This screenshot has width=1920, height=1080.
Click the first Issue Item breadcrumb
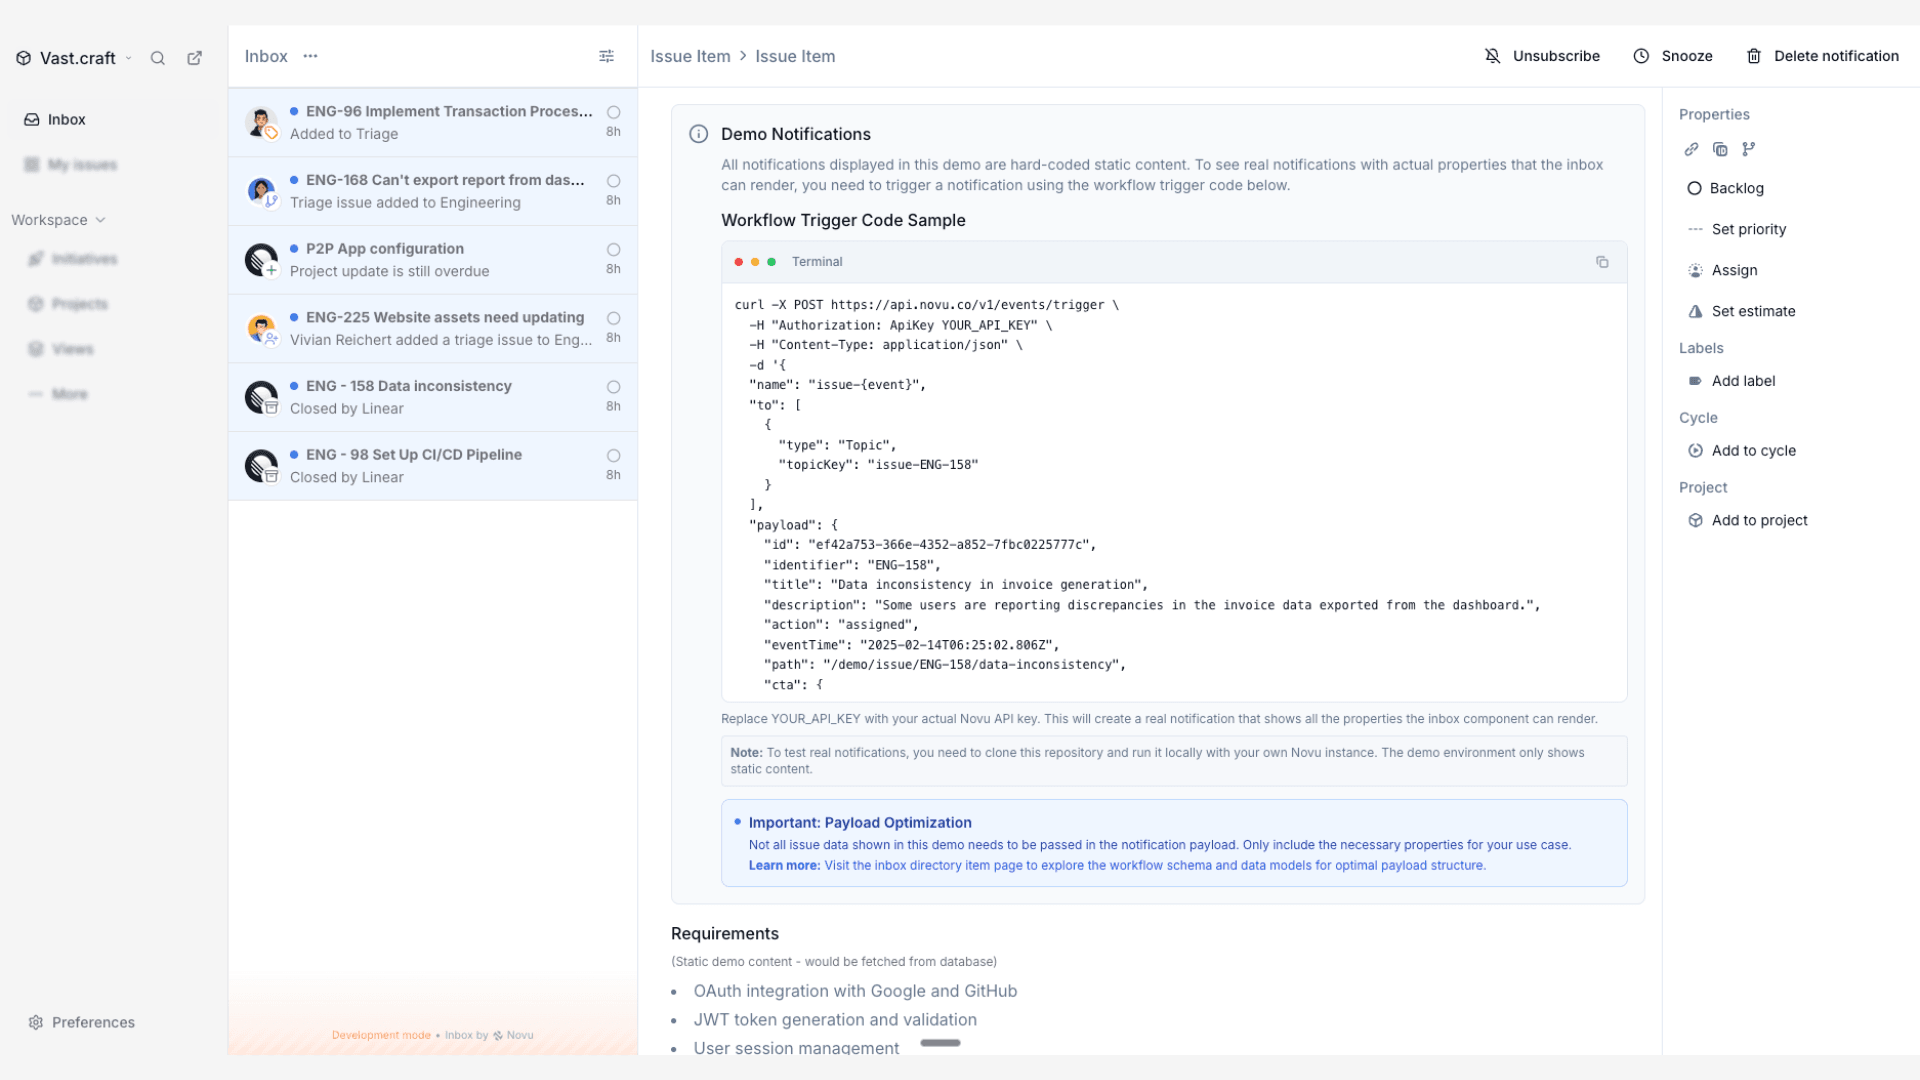coord(690,56)
